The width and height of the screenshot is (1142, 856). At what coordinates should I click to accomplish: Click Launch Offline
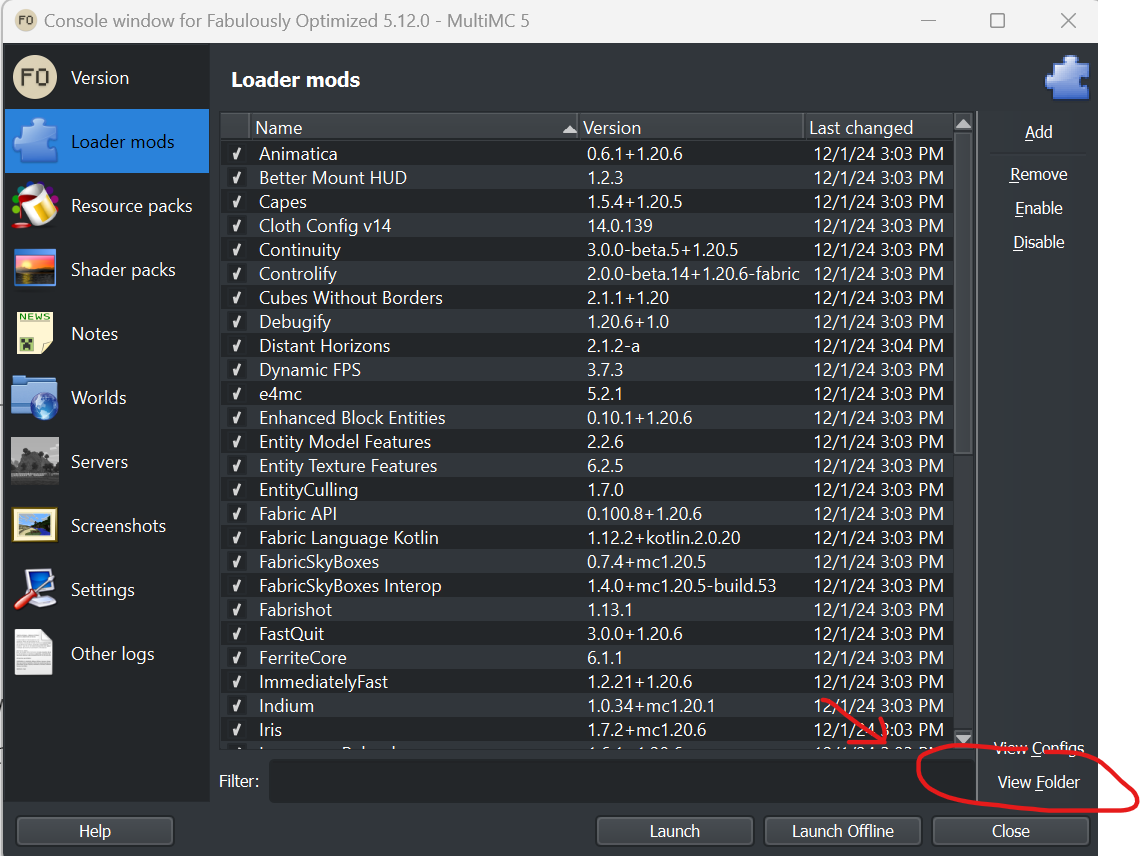tap(843, 831)
